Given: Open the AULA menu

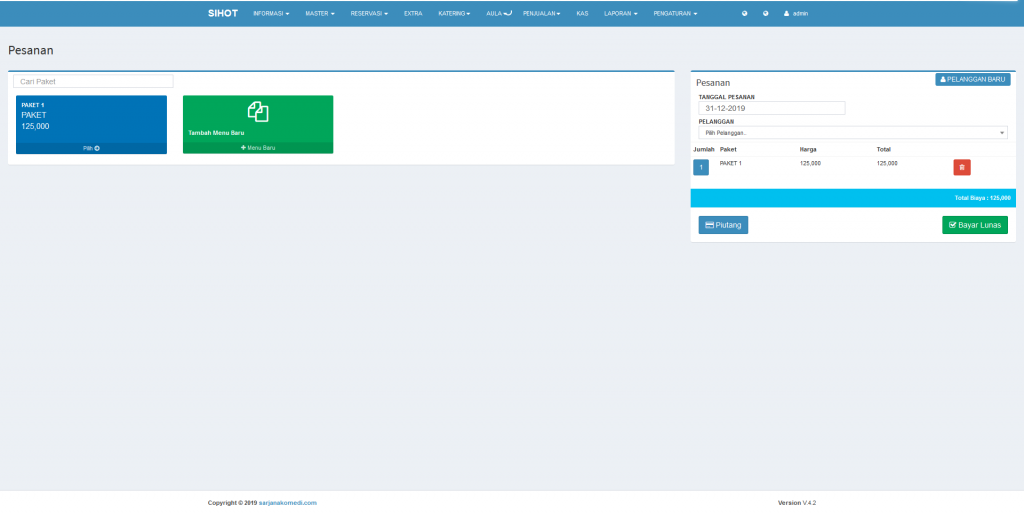Looking at the screenshot, I should (x=499, y=13).
